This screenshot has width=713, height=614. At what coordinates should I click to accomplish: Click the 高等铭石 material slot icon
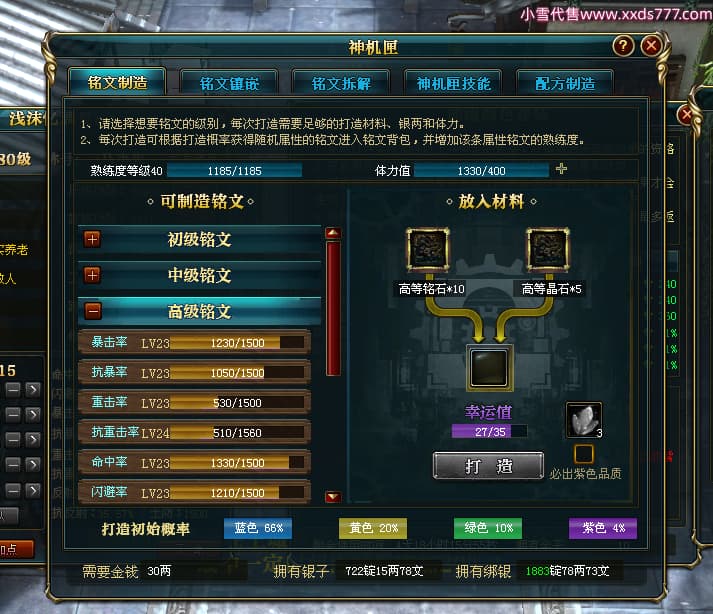(428, 249)
